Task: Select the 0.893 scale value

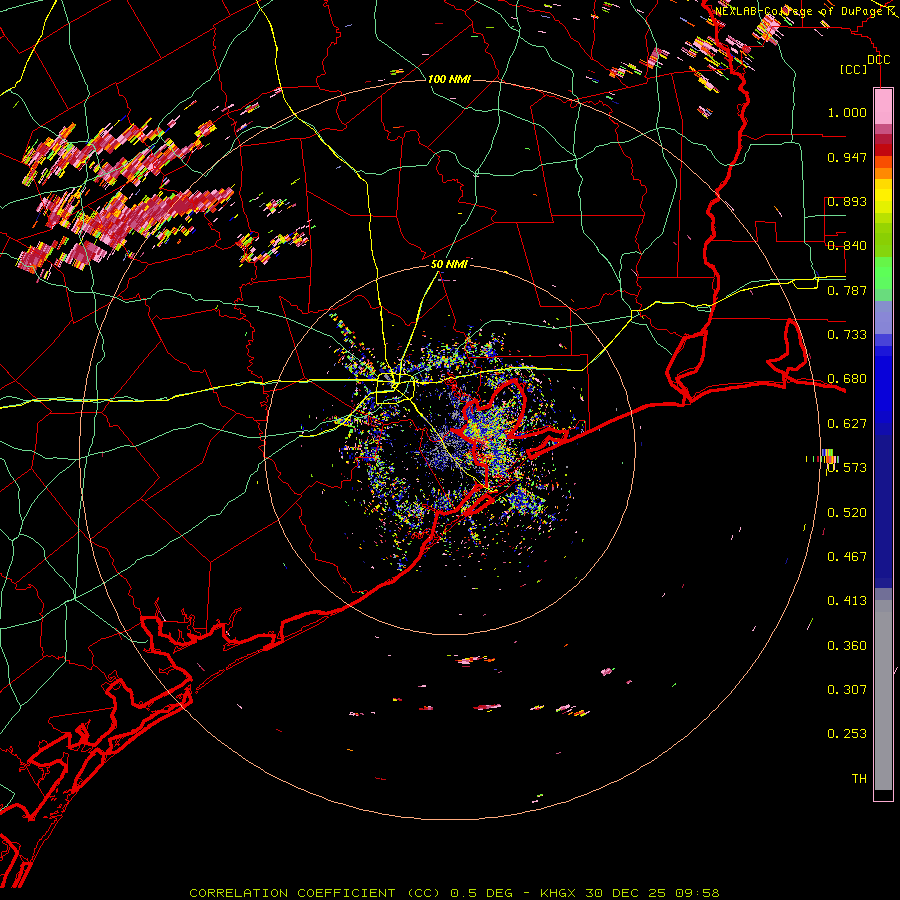Action: click(x=847, y=201)
